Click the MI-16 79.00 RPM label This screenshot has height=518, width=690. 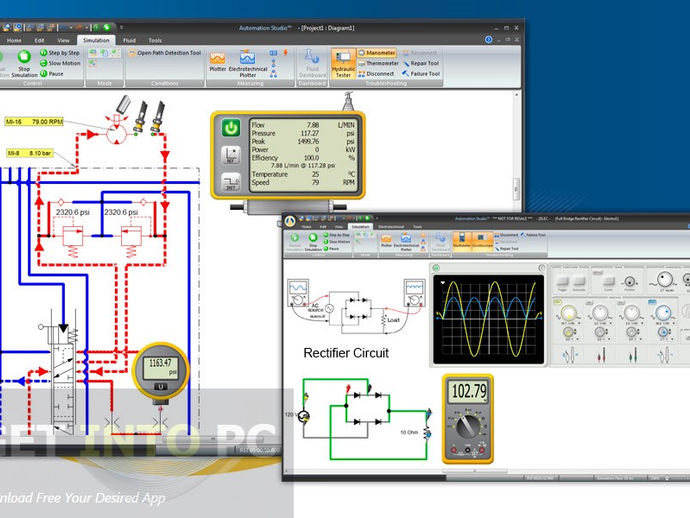(x=34, y=121)
